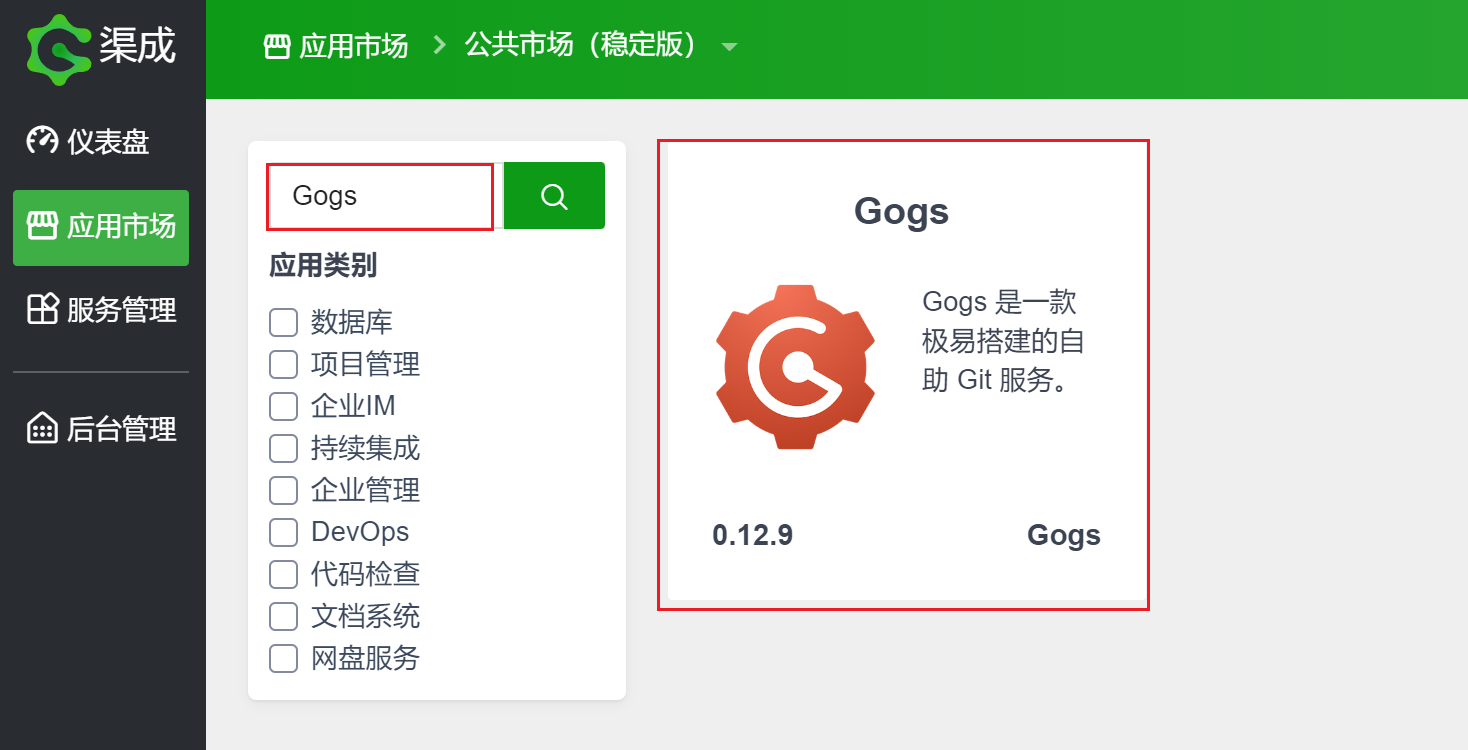Enable the 数据库 category checkbox
This screenshot has height=750, width=1468.
(284, 323)
